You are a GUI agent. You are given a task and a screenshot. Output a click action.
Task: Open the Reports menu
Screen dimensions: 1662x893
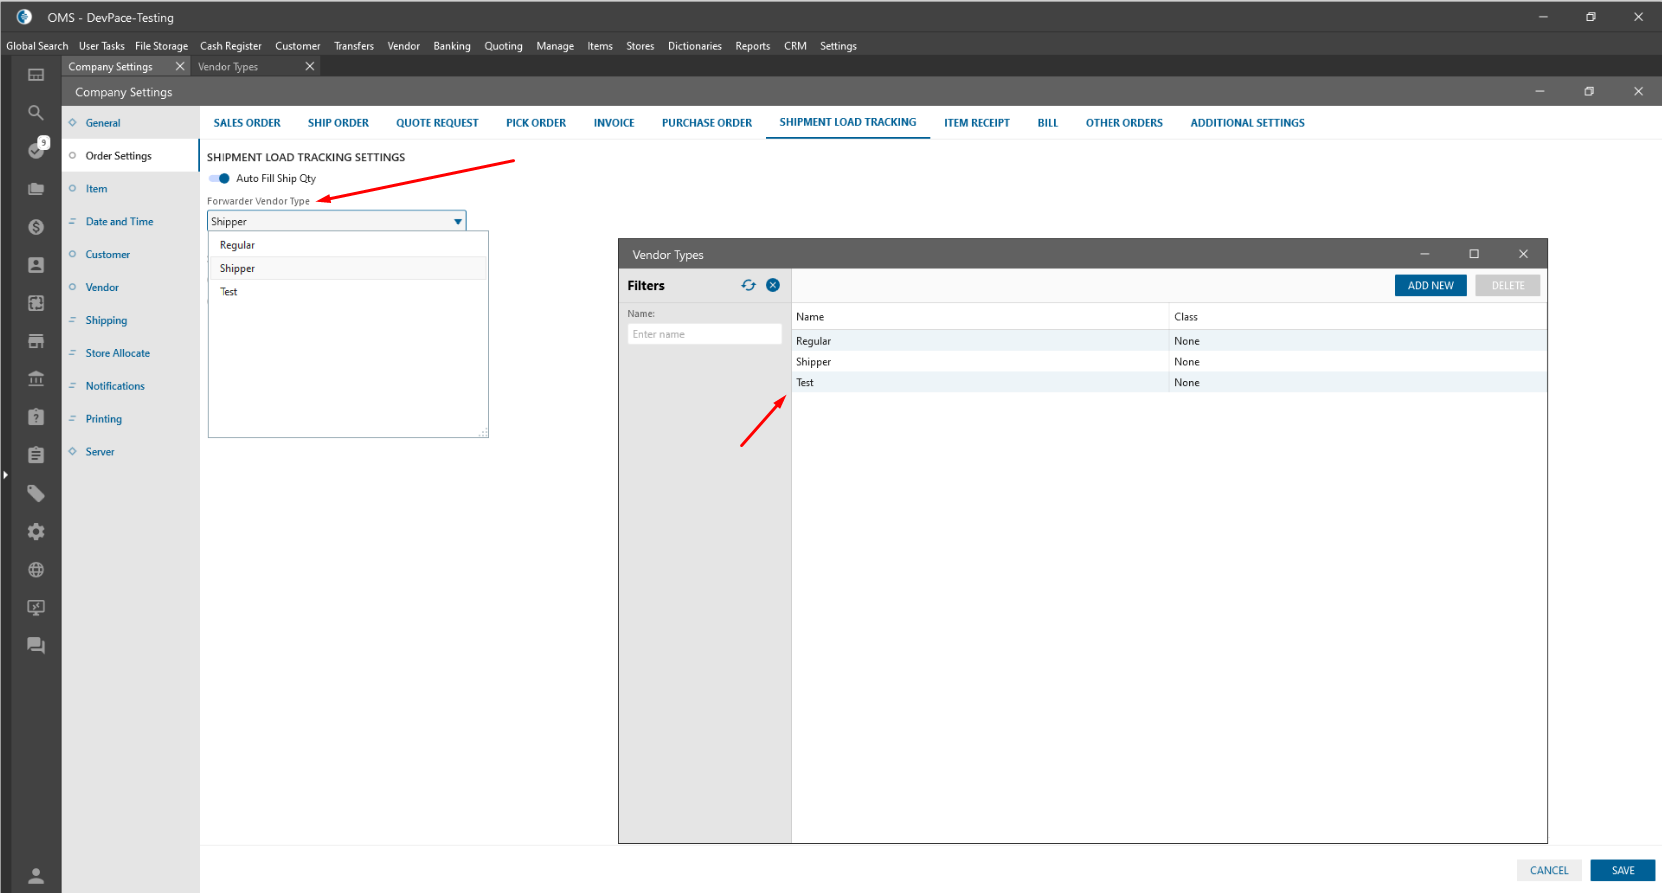click(x=753, y=46)
